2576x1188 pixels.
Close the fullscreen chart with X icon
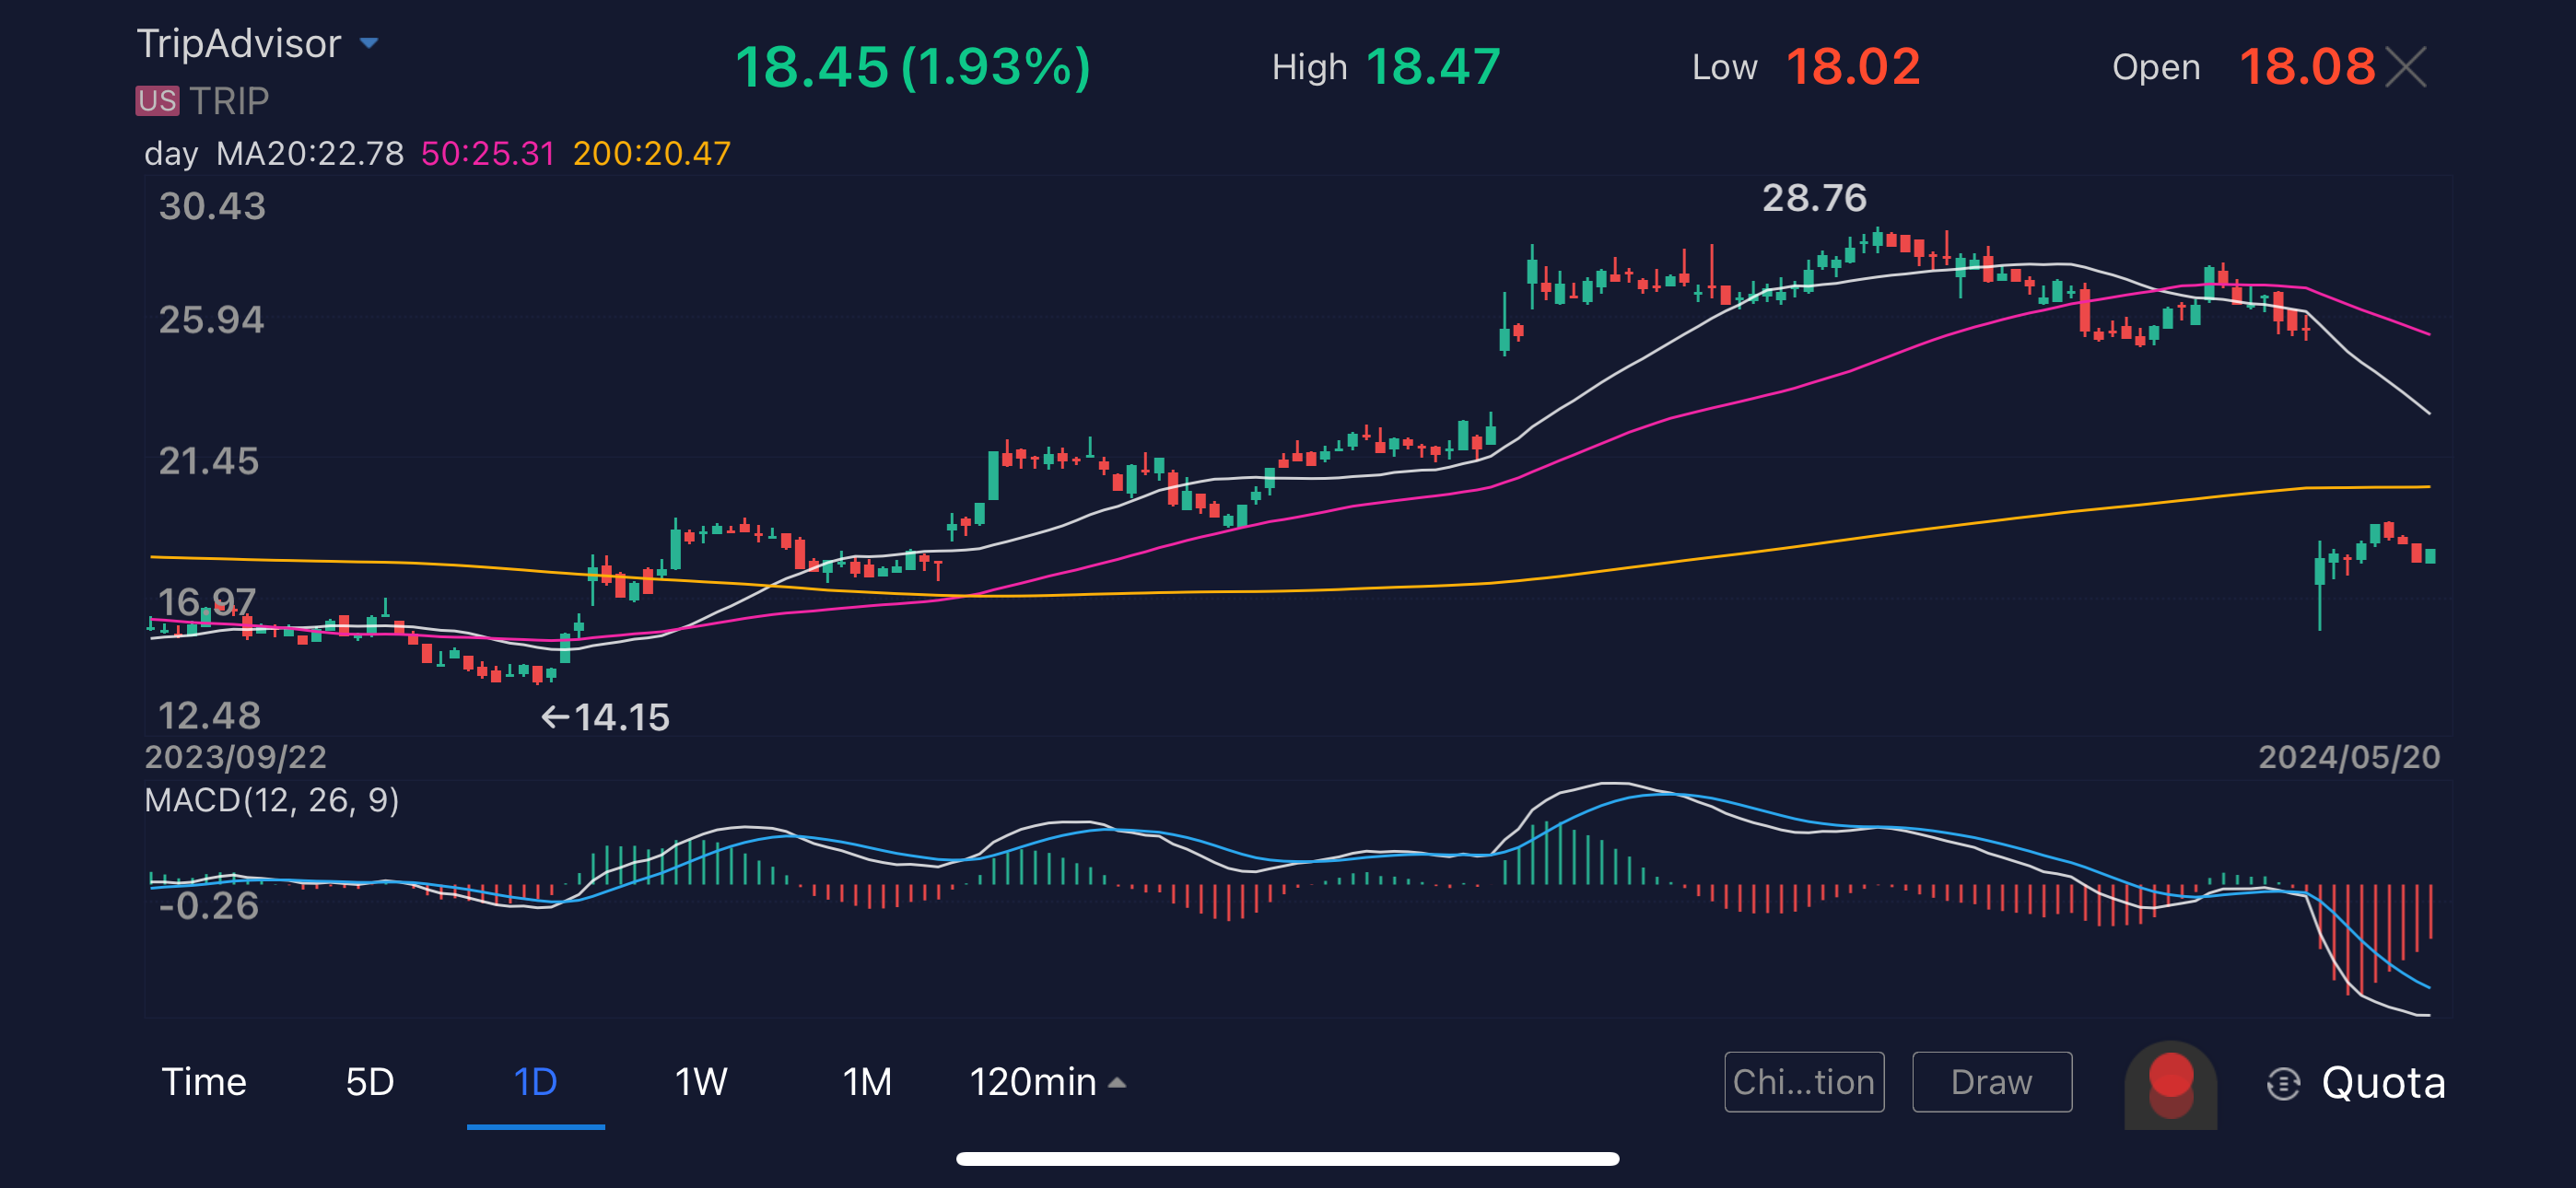click(2406, 68)
